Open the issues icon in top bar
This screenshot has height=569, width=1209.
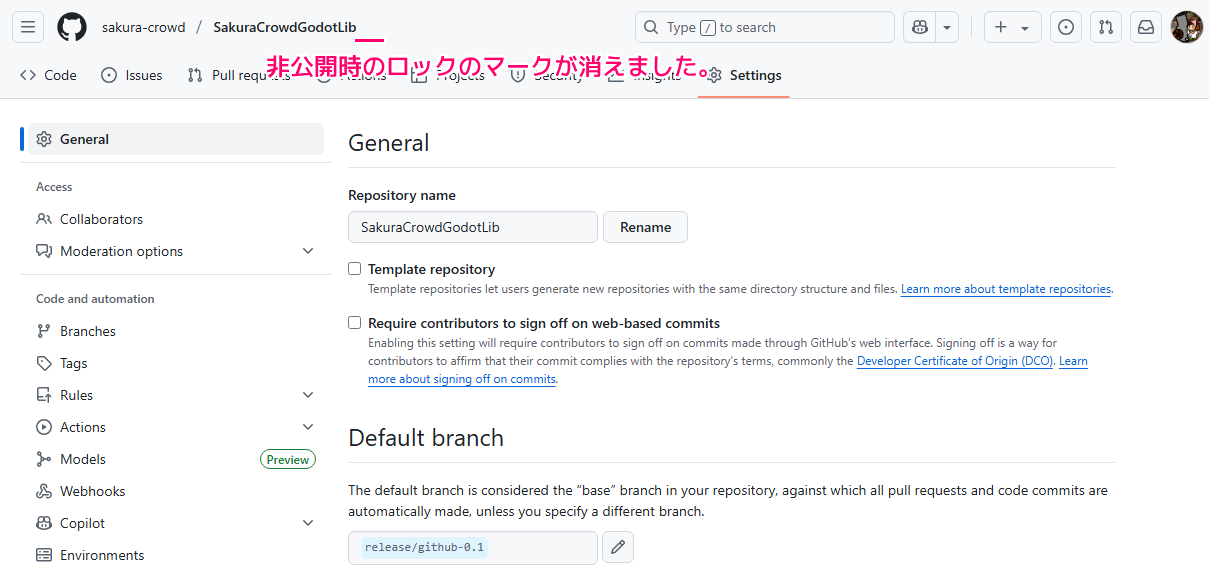pyautogui.click(x=1066, y=27)
